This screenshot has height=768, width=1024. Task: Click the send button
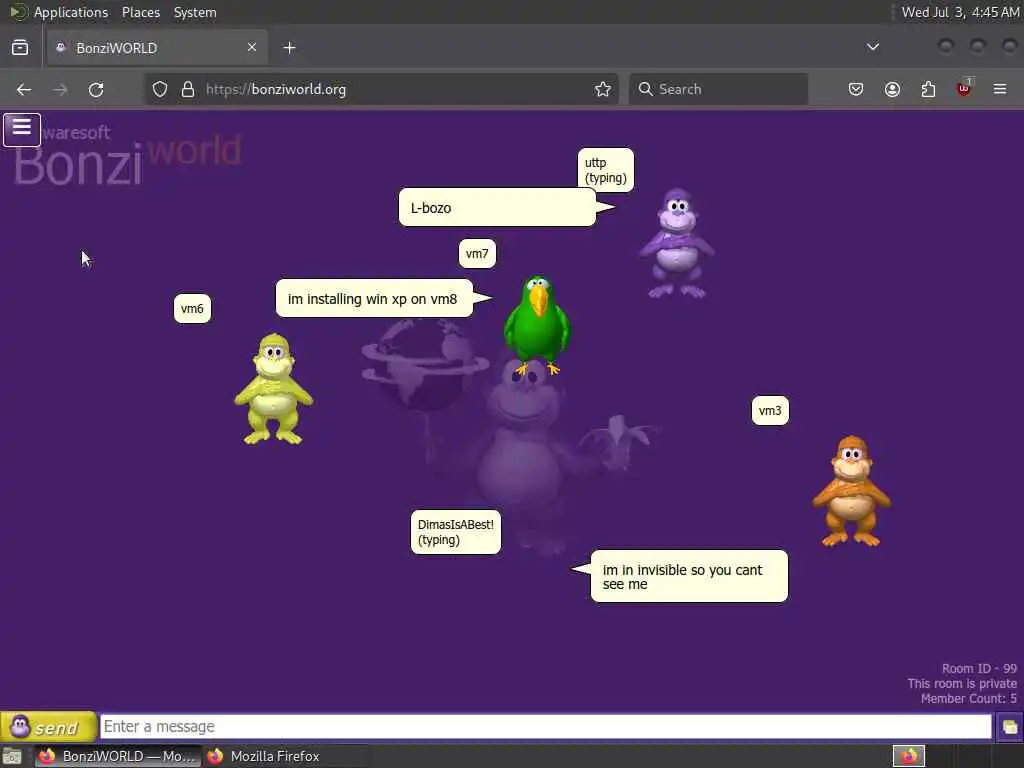tap(48, 727)
